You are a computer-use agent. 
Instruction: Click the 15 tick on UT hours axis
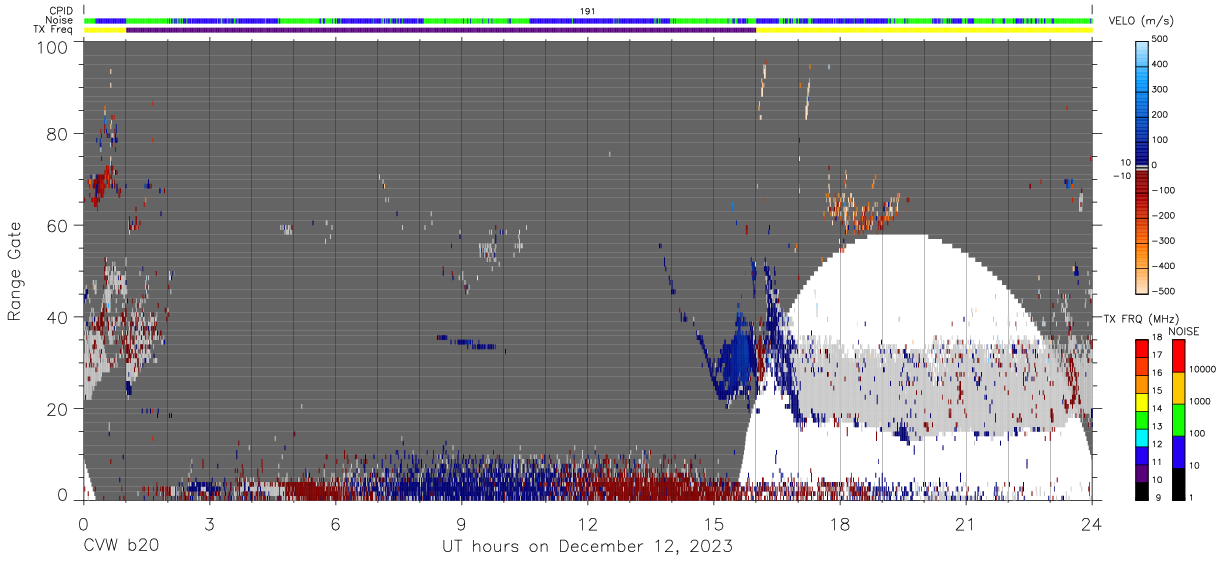714,524
